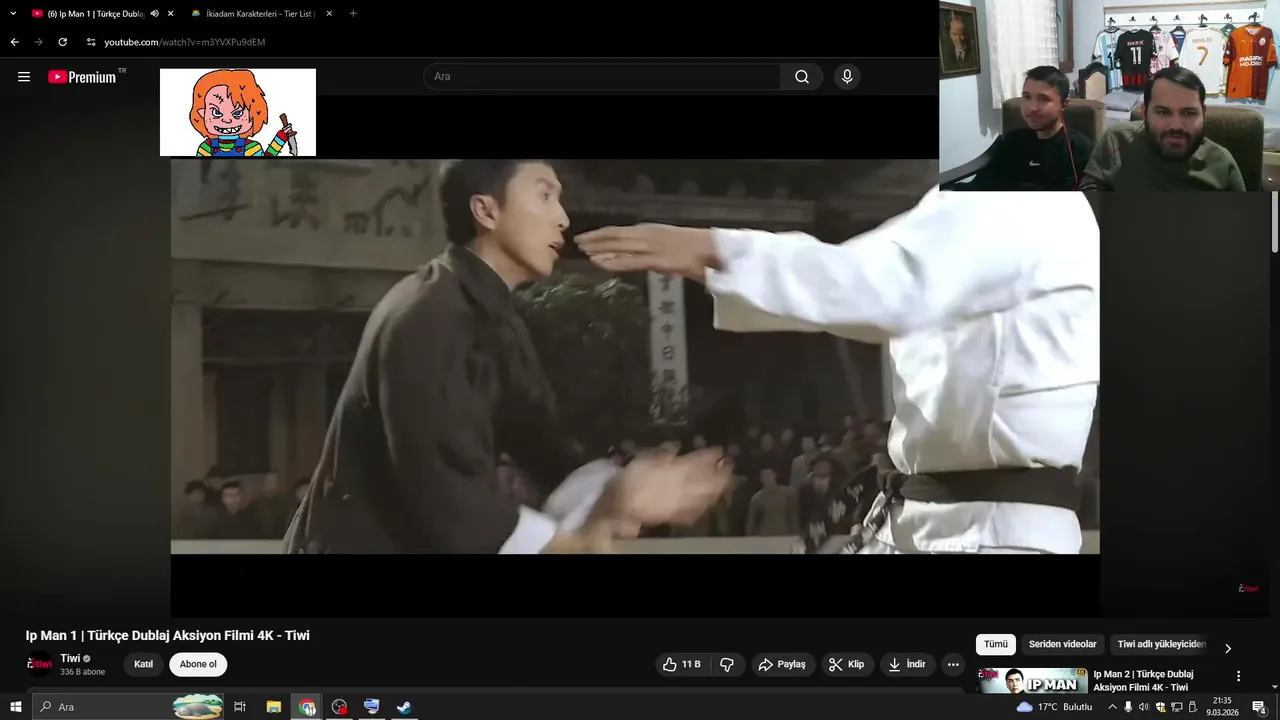Click the page vertical scrollbar
This screenshot has height=720, width=1280.
pos(1275,220)
